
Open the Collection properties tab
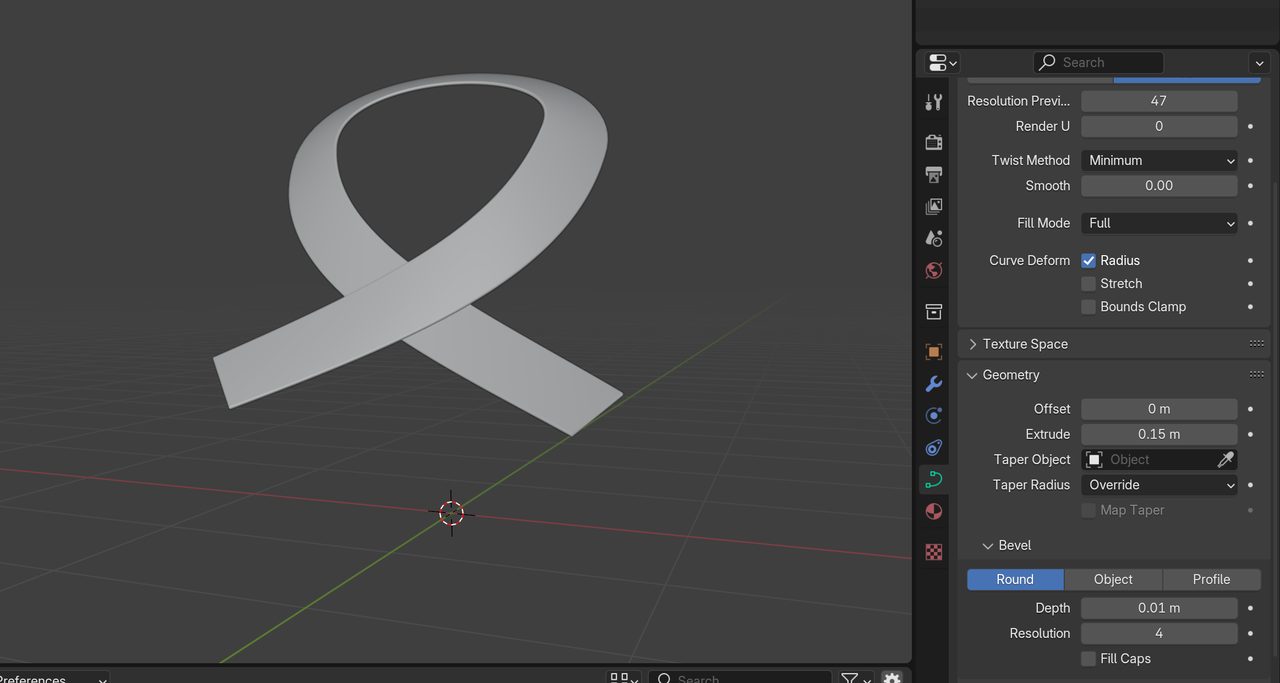click(x=933, y=311)
